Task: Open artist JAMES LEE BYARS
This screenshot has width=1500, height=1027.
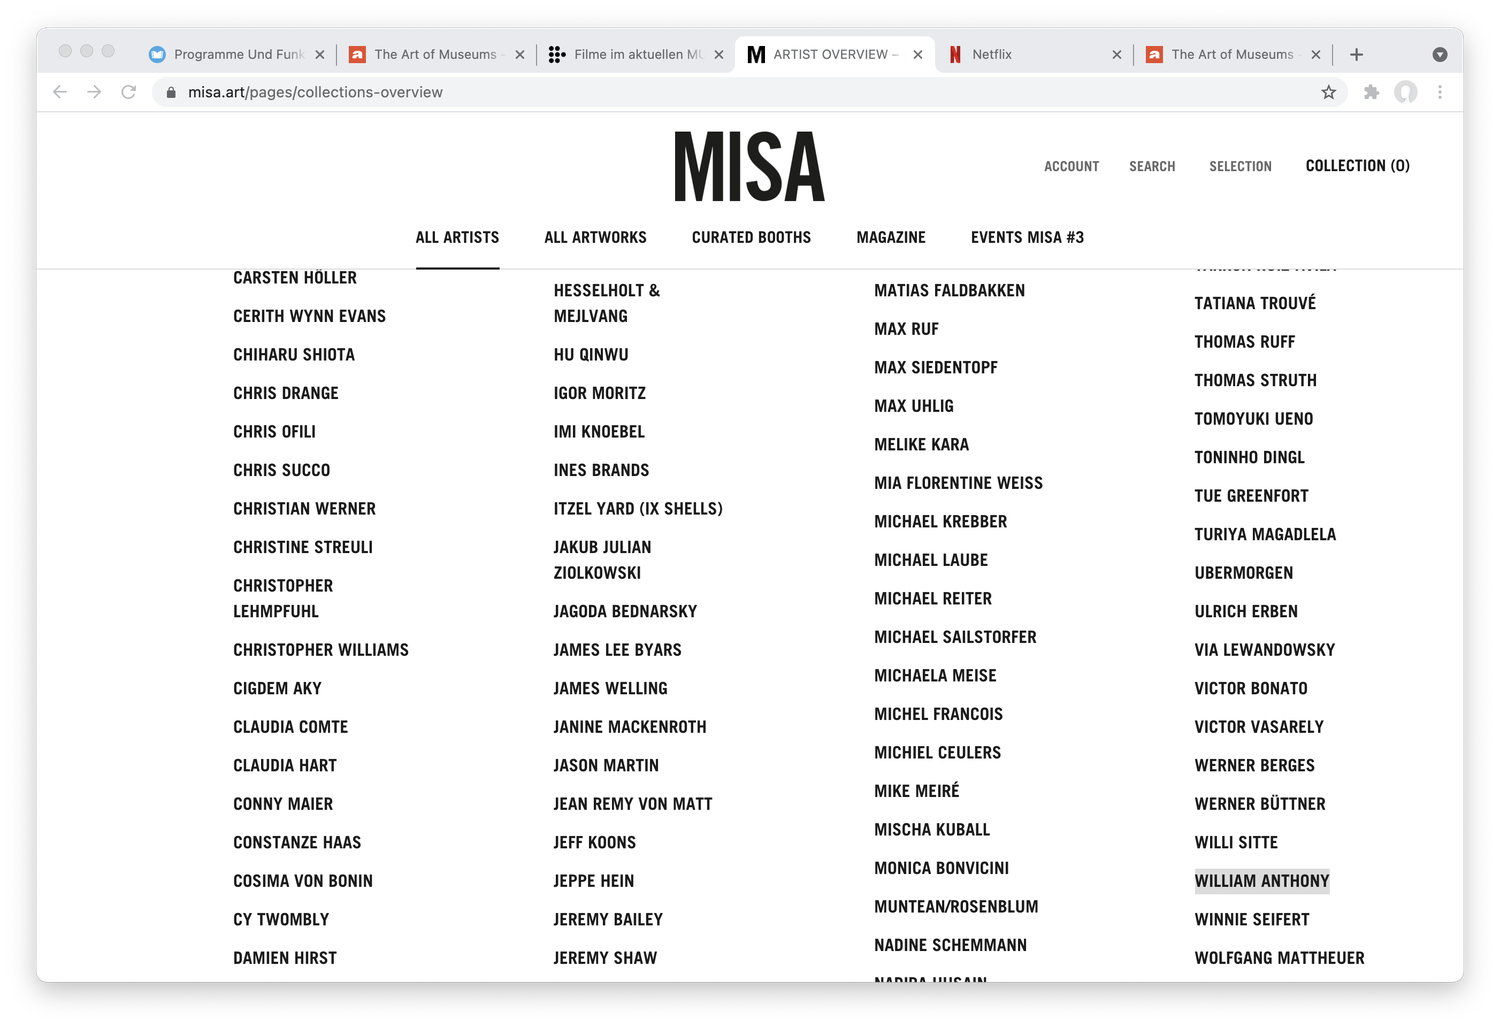Action: click(x=617, y=650)
